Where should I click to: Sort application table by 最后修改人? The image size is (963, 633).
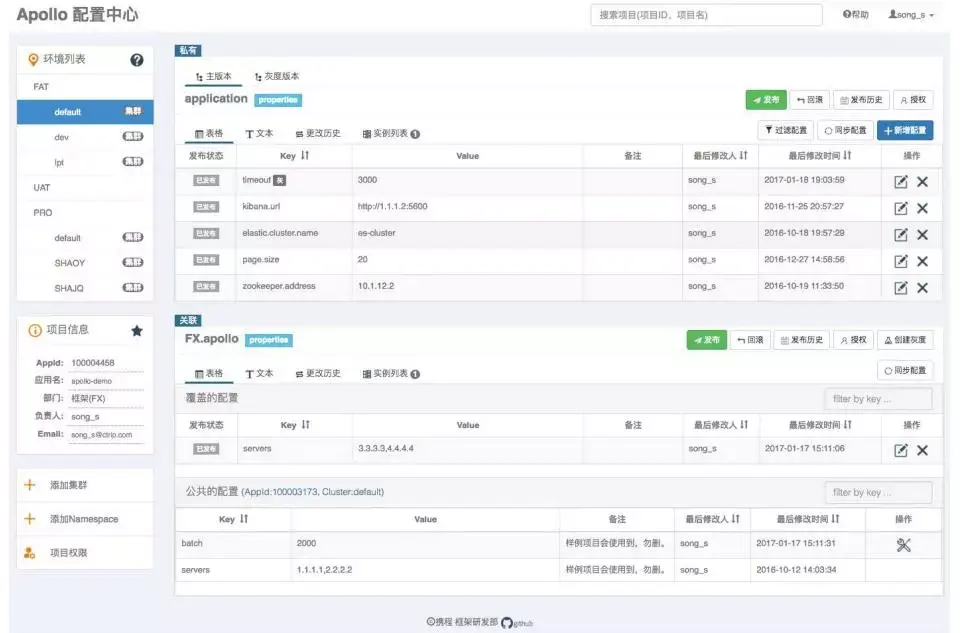(x=744, y=155)
